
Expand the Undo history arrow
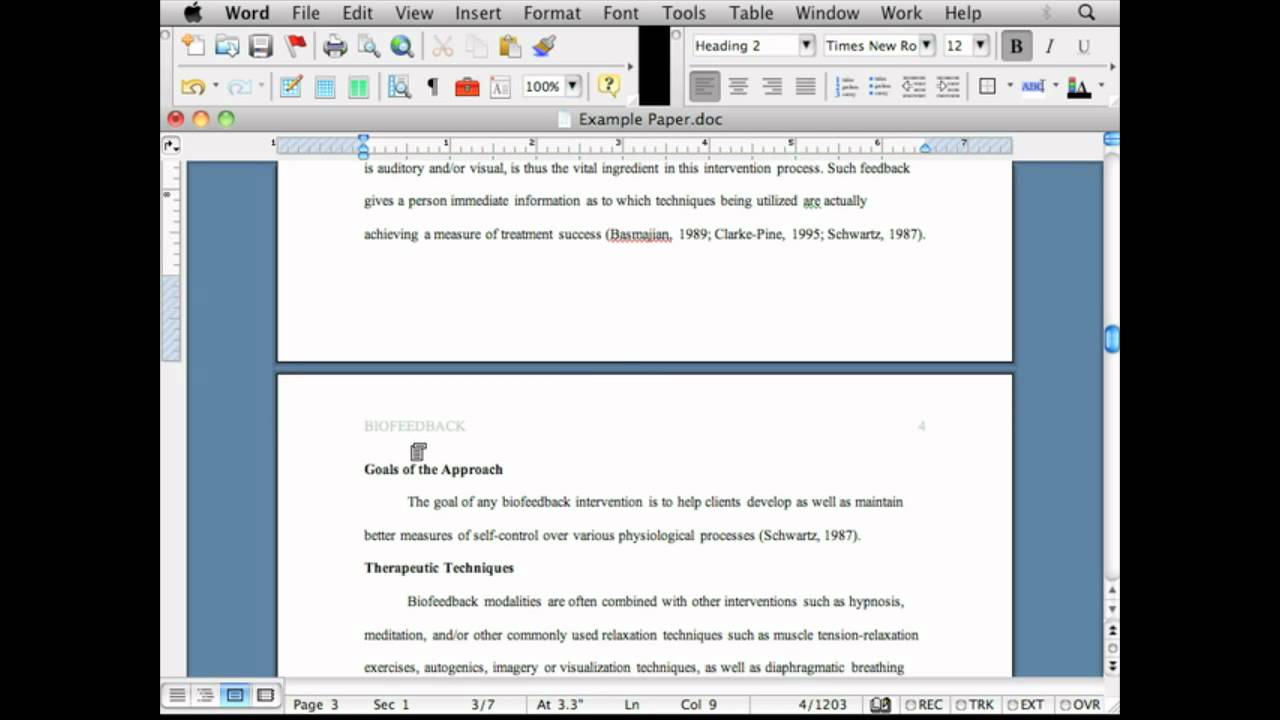click(215, 87)
